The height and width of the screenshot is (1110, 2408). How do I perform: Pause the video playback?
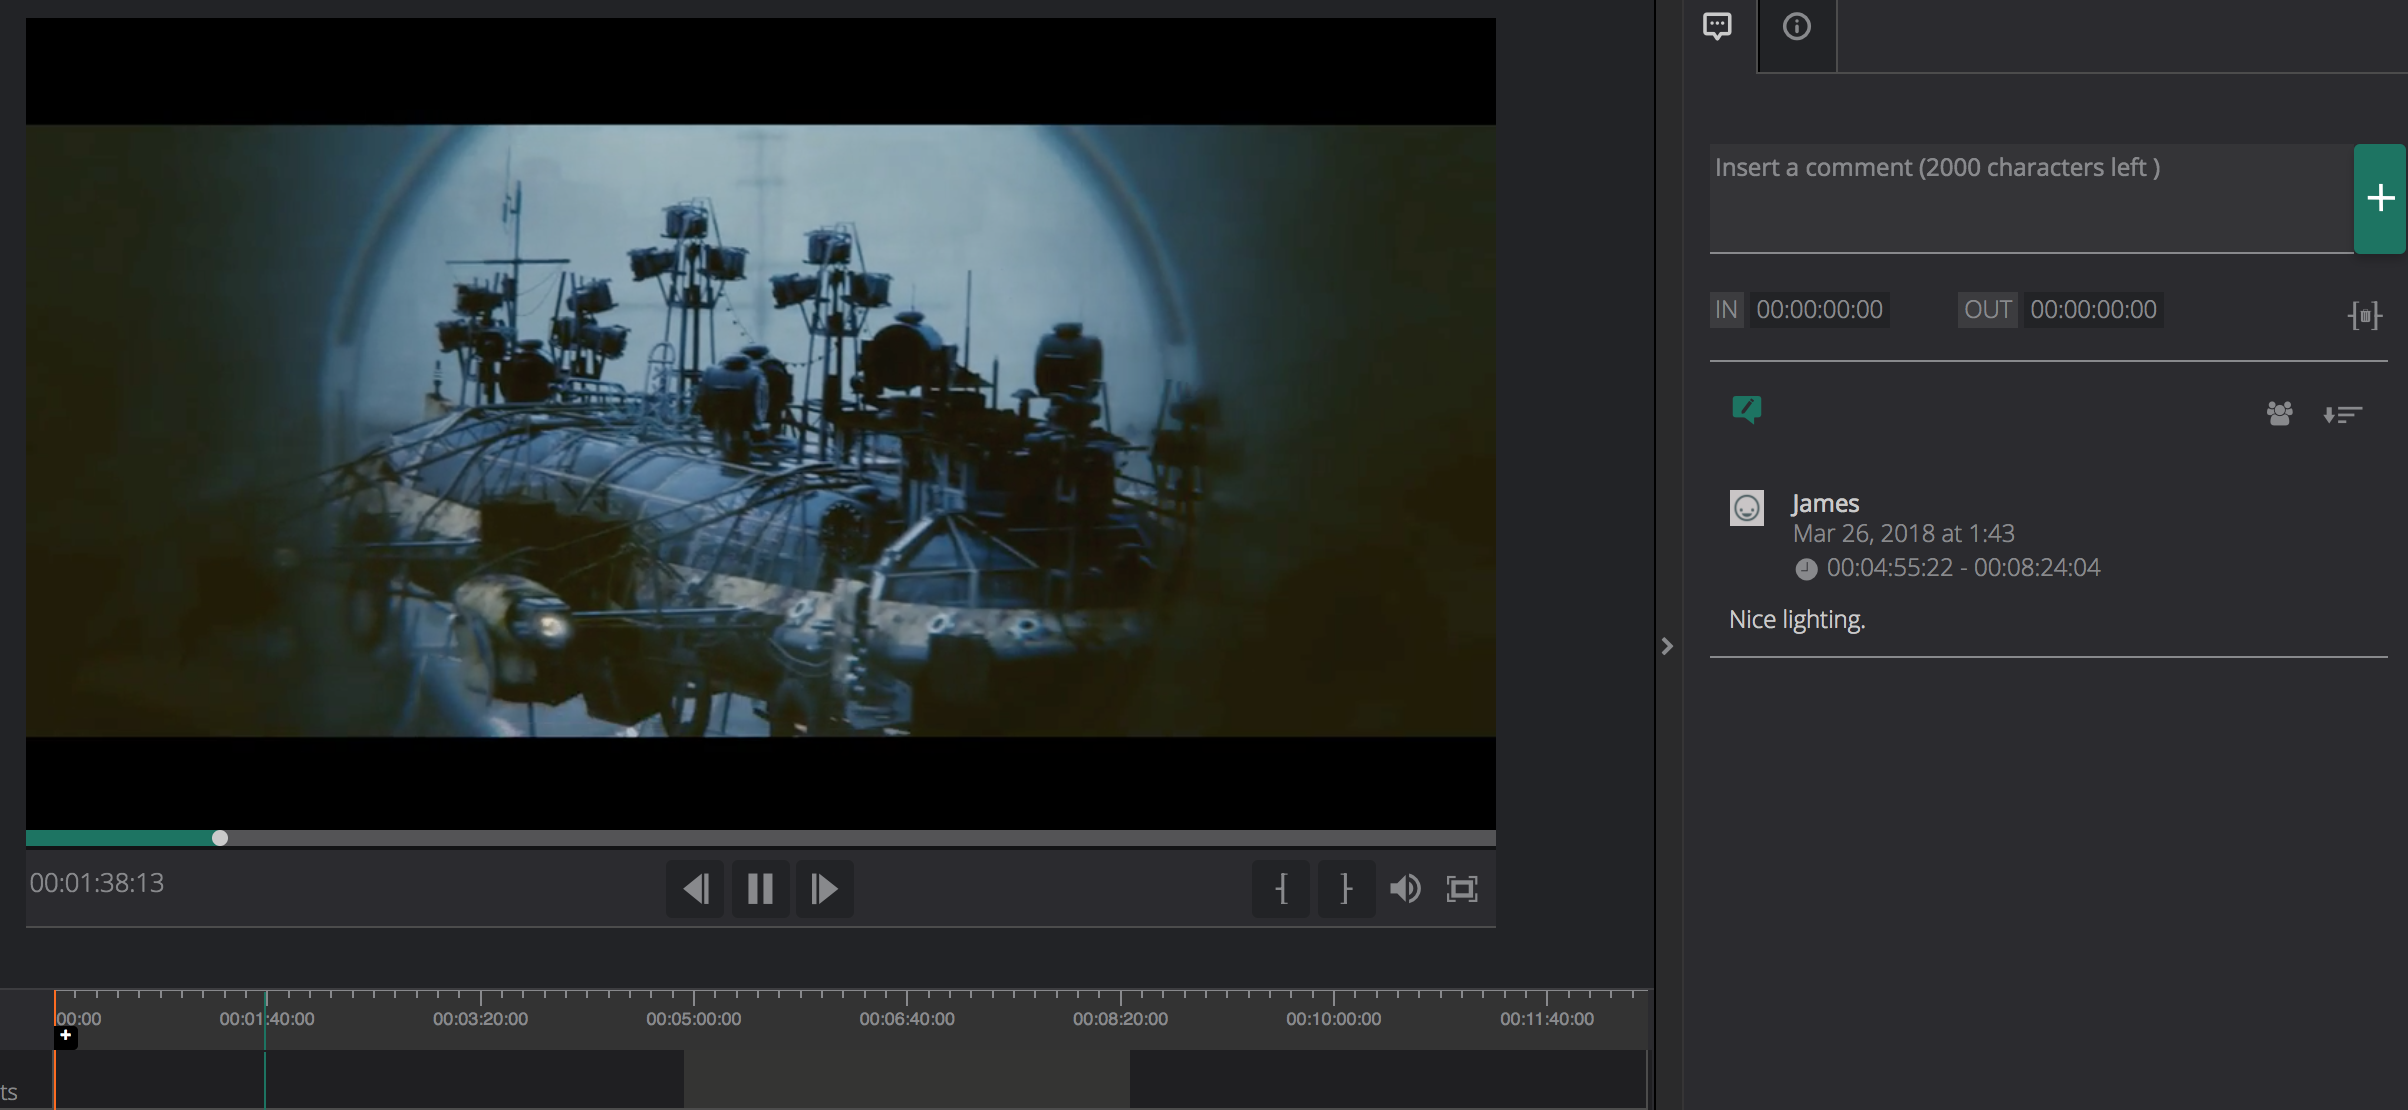(760, 888)
